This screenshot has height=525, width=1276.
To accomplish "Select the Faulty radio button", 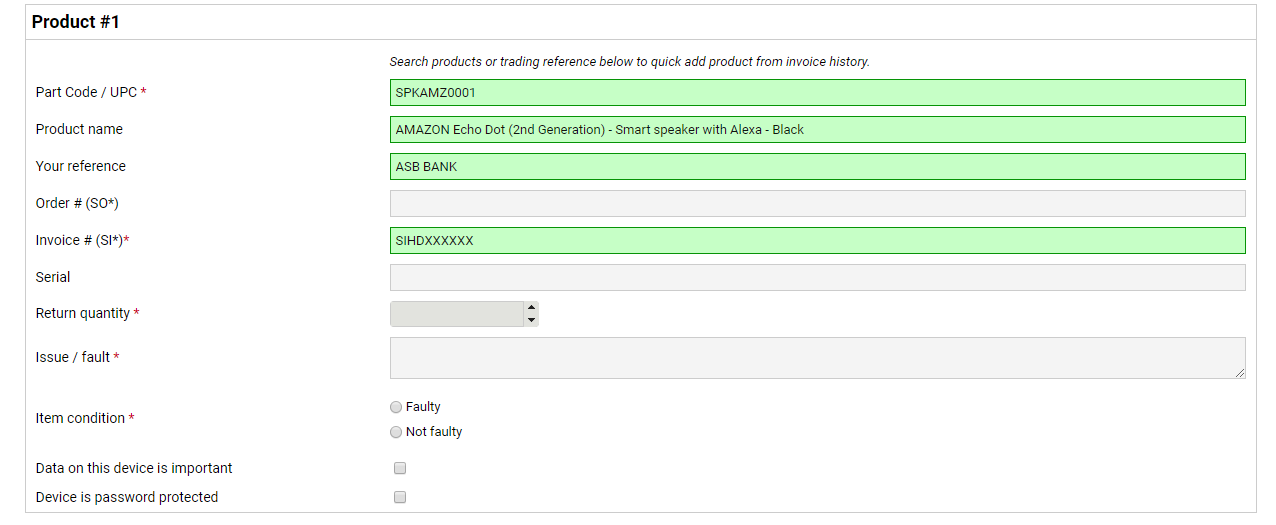I will pos(396,407).
